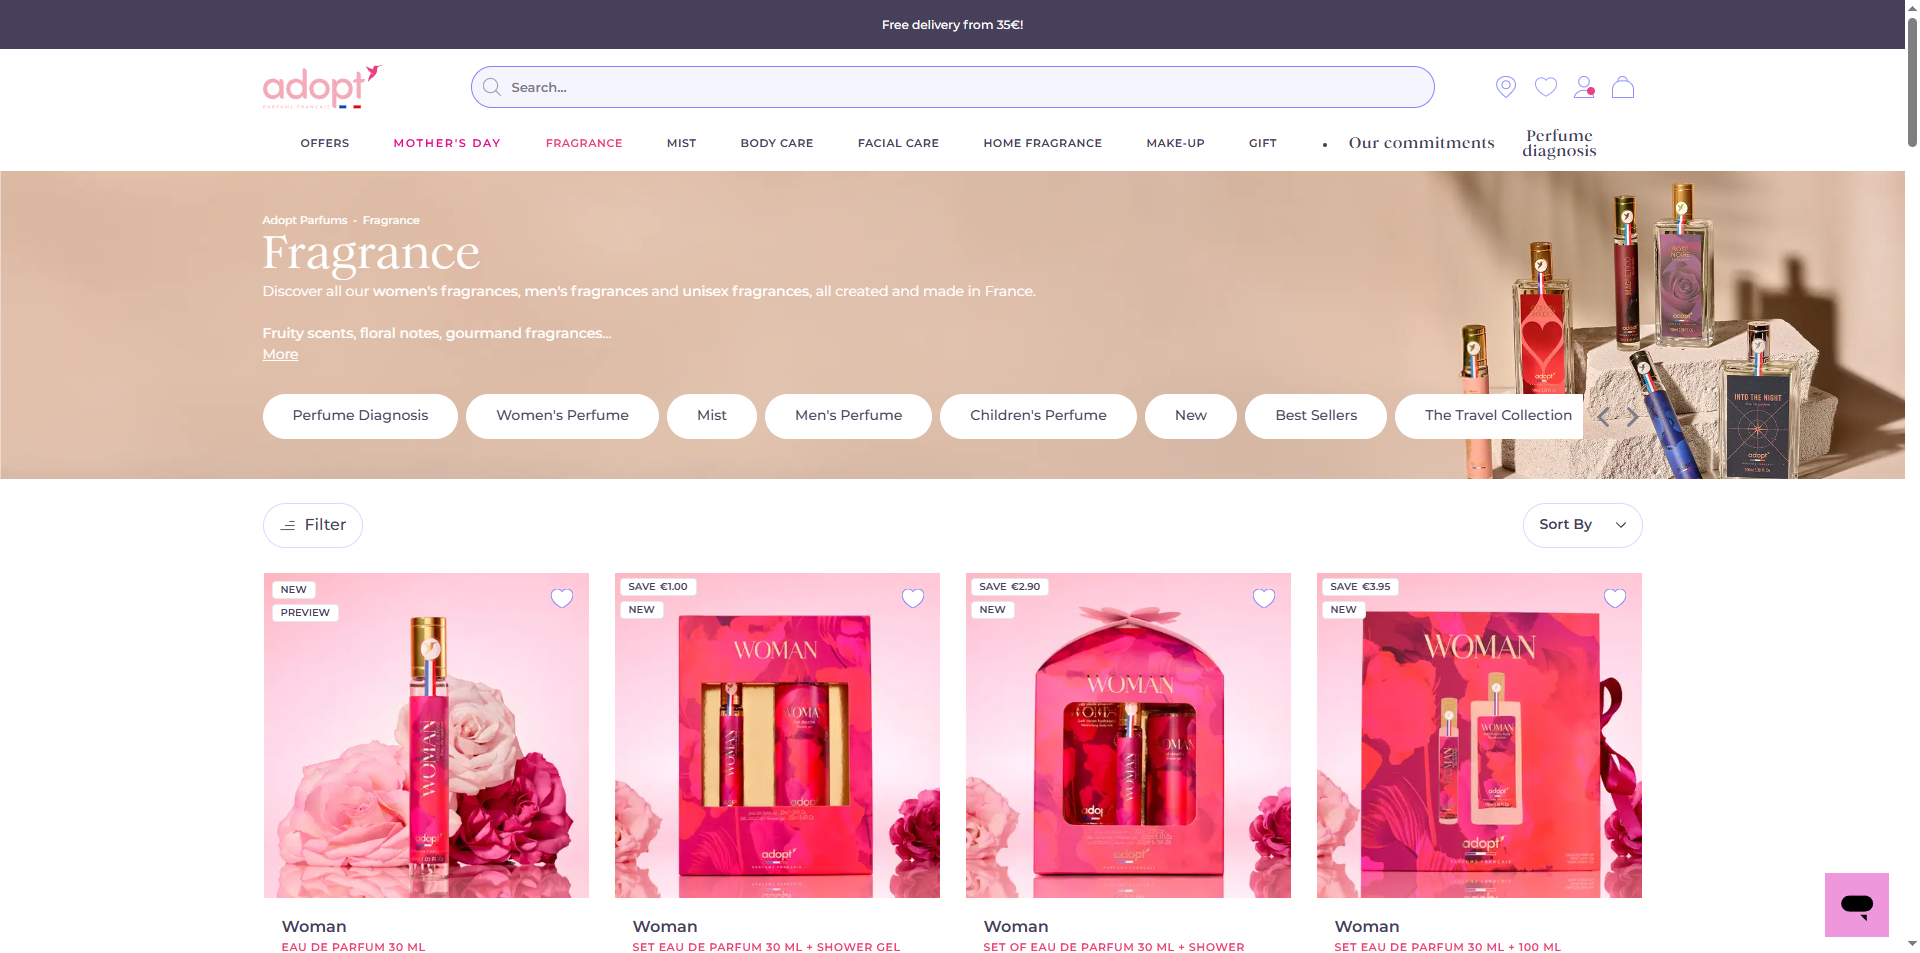Go to Adopt Parfums breadcrumb link
Screen dimensions: 1920x953
coord(305,220)
